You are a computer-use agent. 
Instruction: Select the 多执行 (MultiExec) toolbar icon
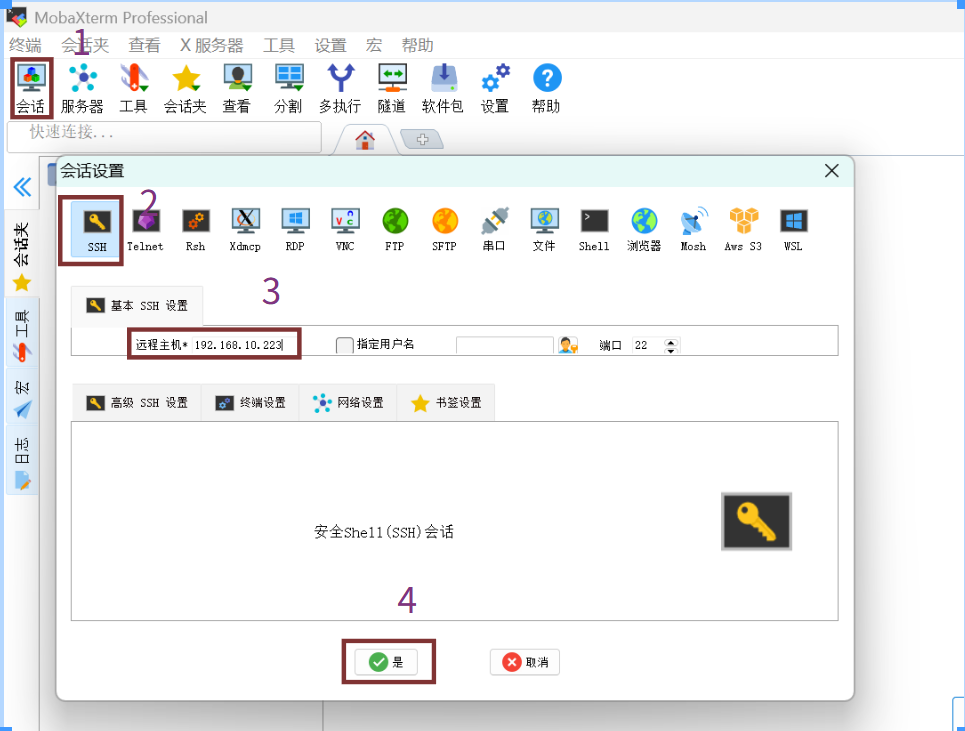coord(340,88)
